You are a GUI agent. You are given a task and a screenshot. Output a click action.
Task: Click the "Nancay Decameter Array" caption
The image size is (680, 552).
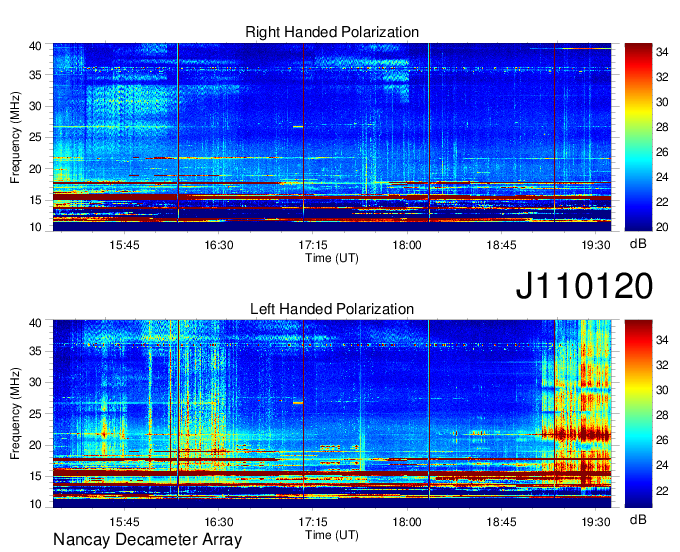coord(147,540)
